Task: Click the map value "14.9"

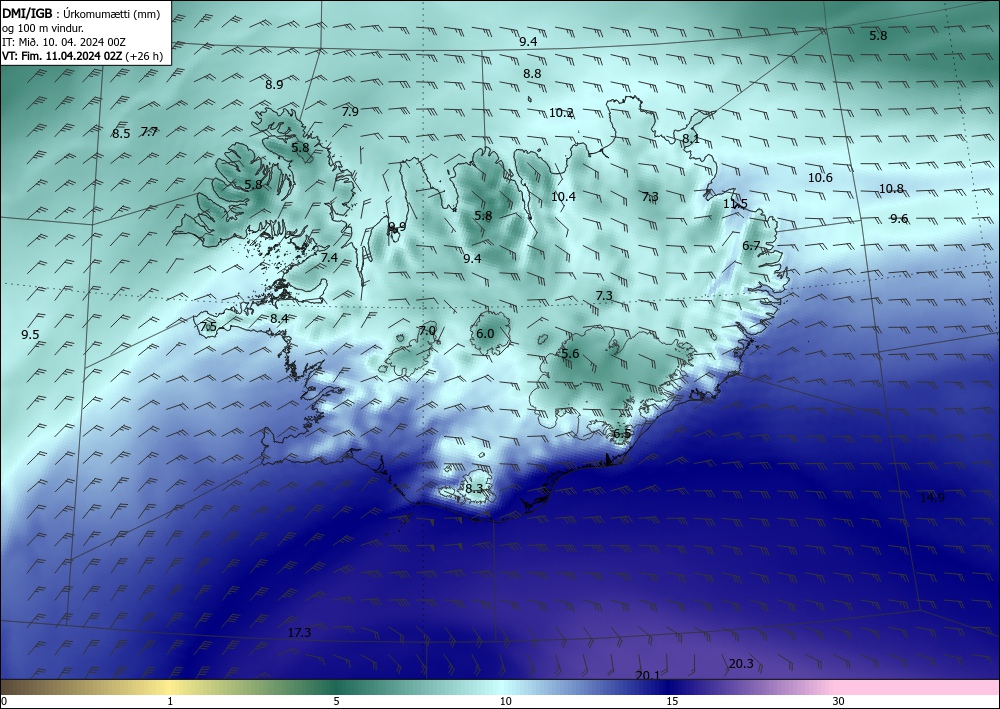Action: pyautogui.click(x=932, y=497)
